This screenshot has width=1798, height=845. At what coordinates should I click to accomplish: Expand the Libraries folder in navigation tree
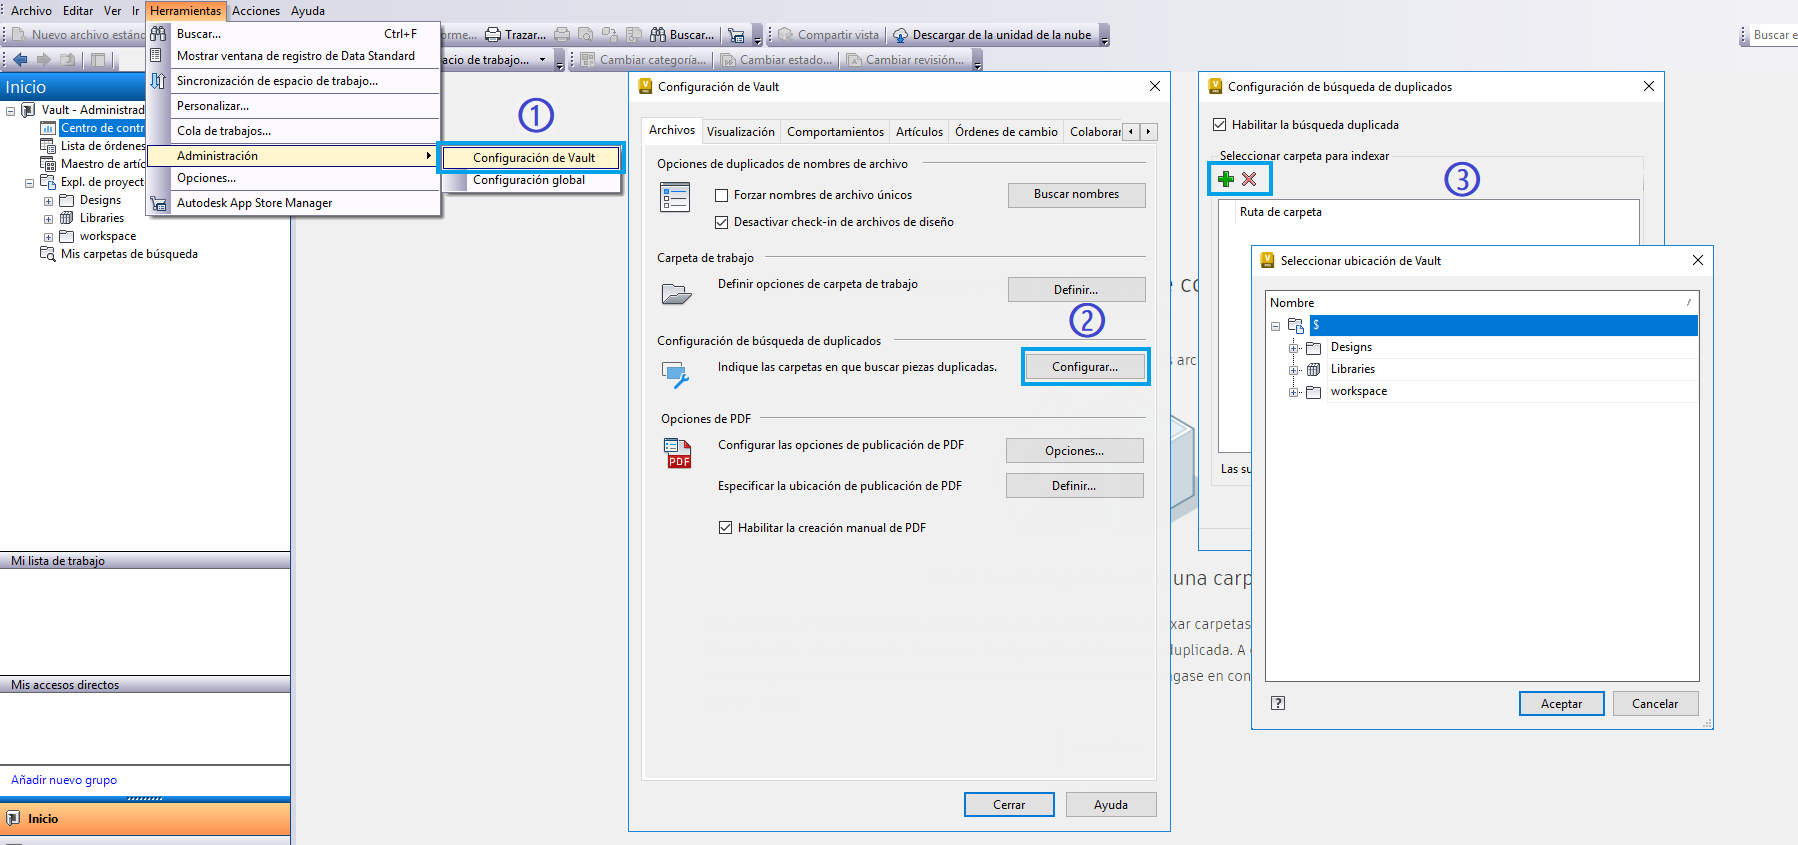(x=48, y=219)
